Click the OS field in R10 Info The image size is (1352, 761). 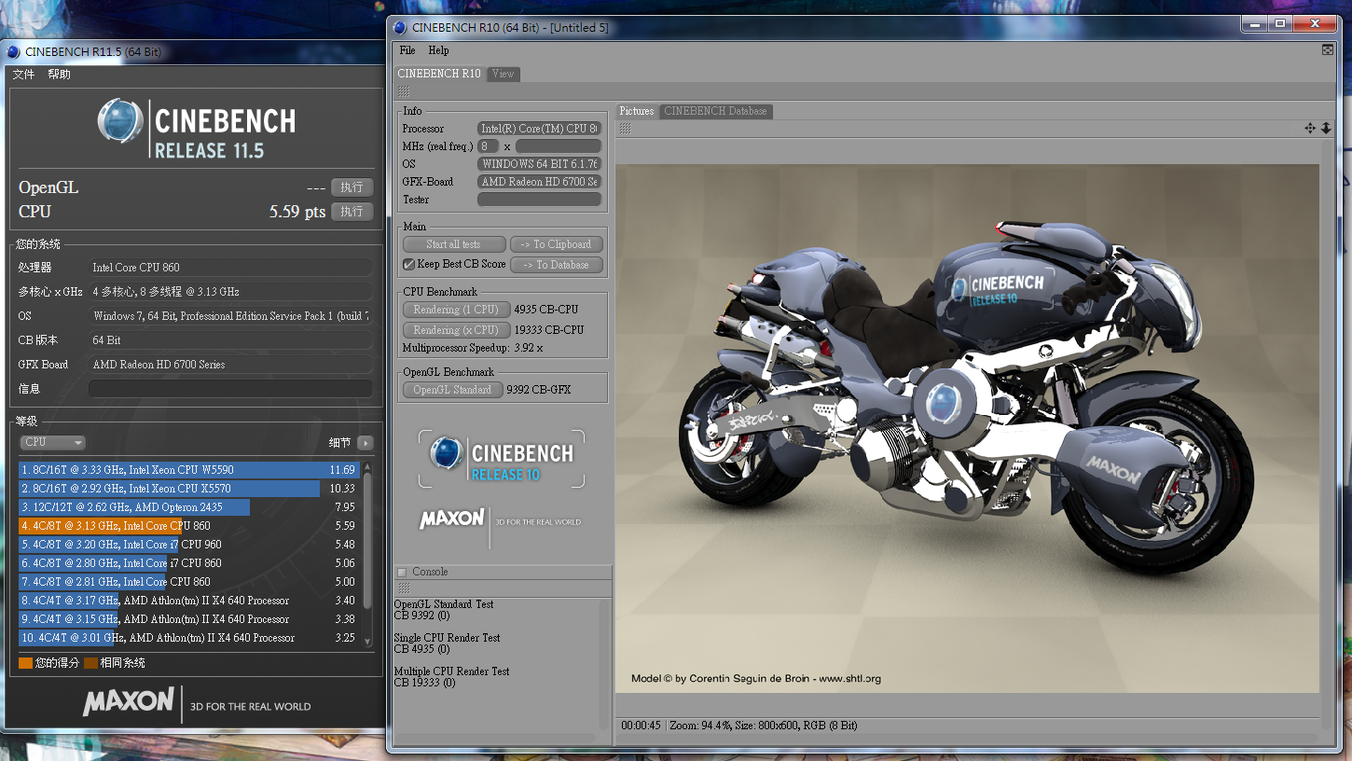pyautogui.click(x=539, y=164)
